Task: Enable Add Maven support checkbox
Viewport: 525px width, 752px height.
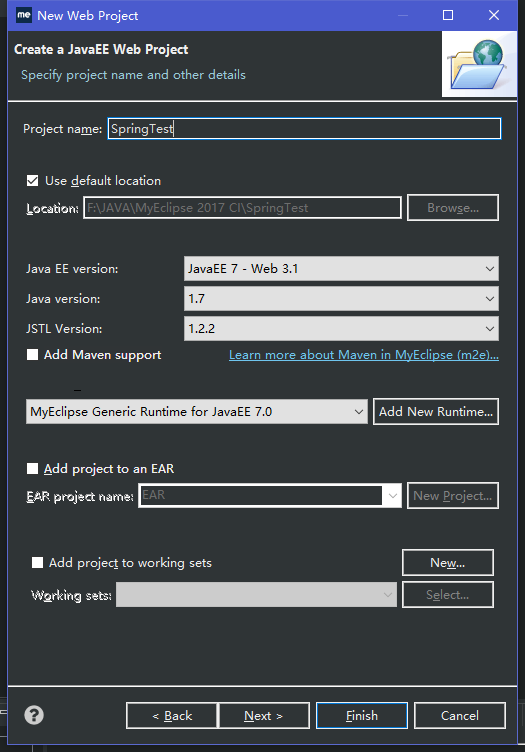Action: tap(33, 355)
